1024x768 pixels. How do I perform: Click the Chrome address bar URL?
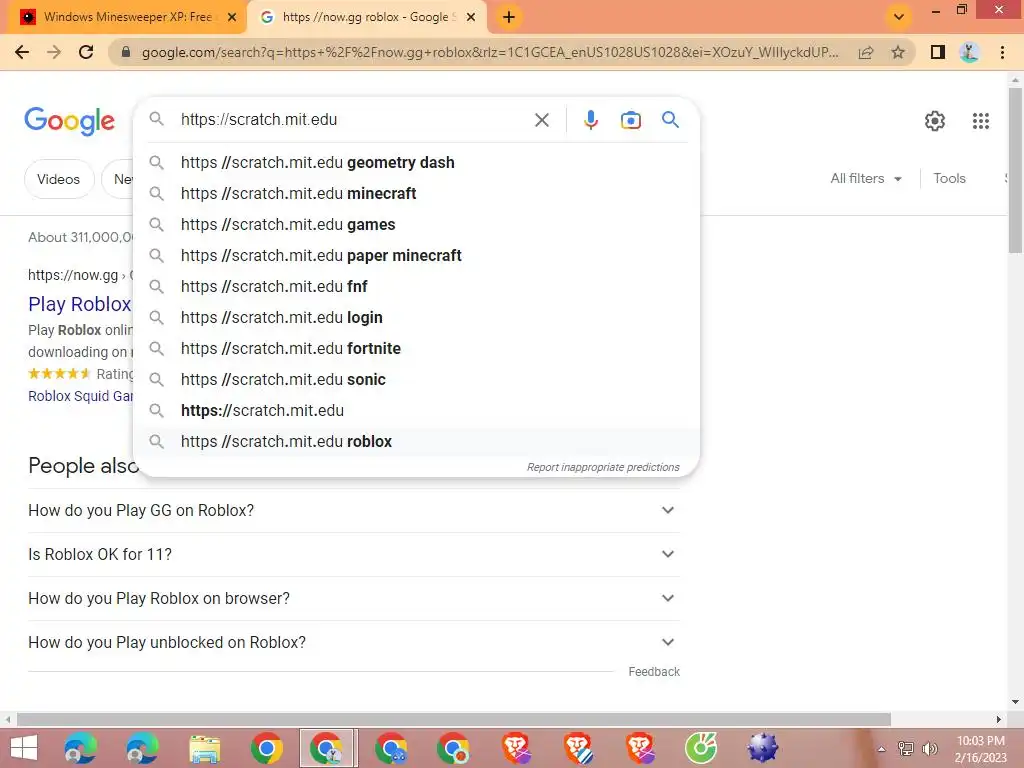tap(490, 52)
